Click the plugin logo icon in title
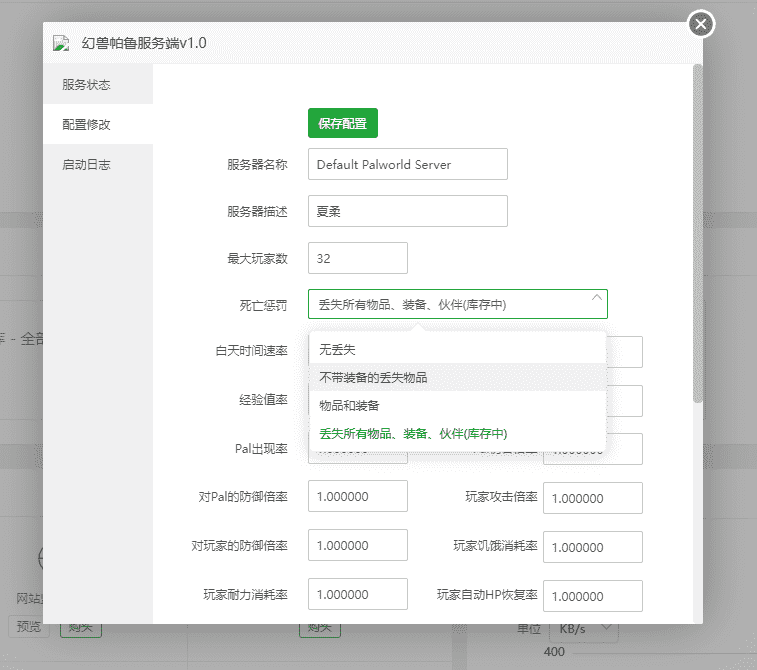This screenshot has height=670, width=757. [61, 43]
